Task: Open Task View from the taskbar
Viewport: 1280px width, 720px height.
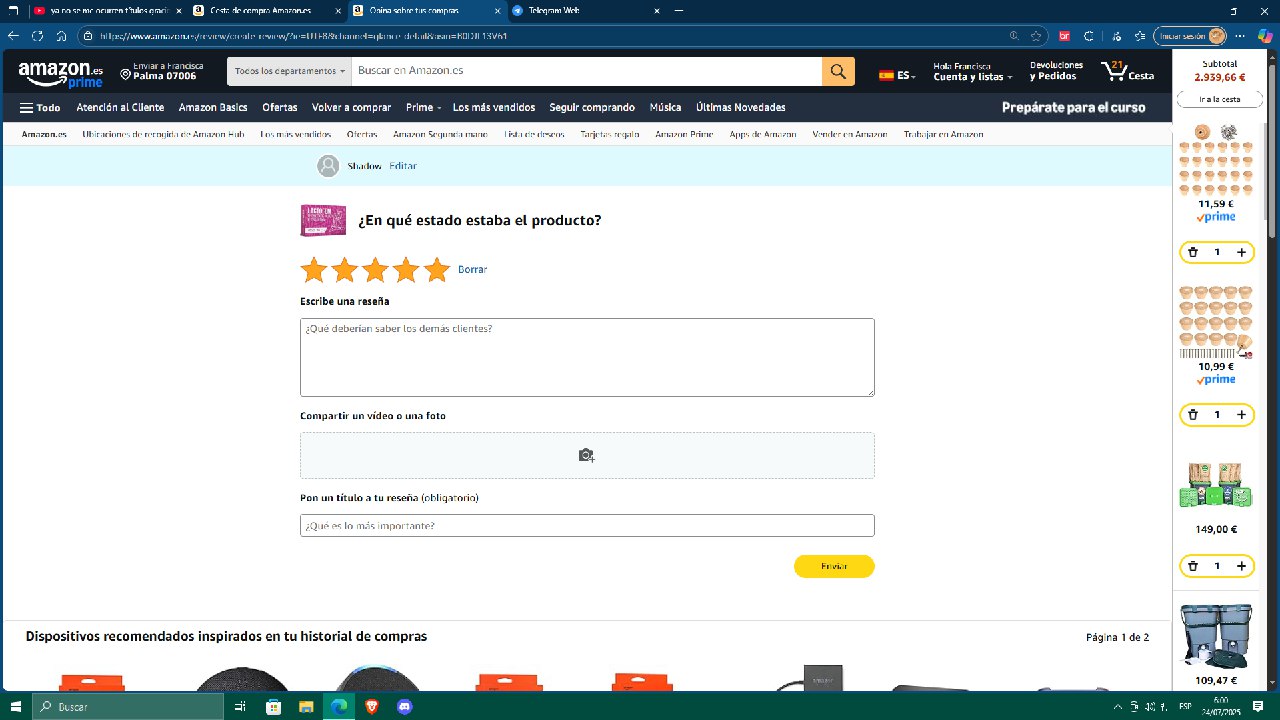Action: (x=240, y=706)
